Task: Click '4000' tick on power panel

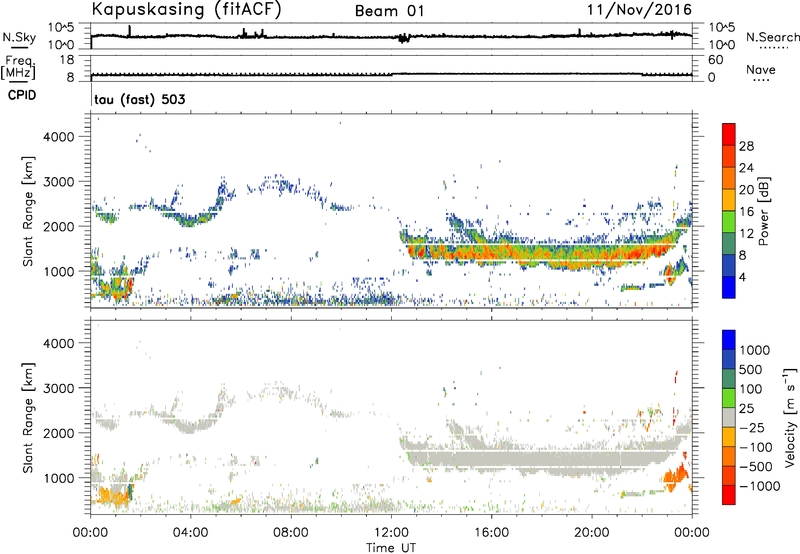Action: 58,137
